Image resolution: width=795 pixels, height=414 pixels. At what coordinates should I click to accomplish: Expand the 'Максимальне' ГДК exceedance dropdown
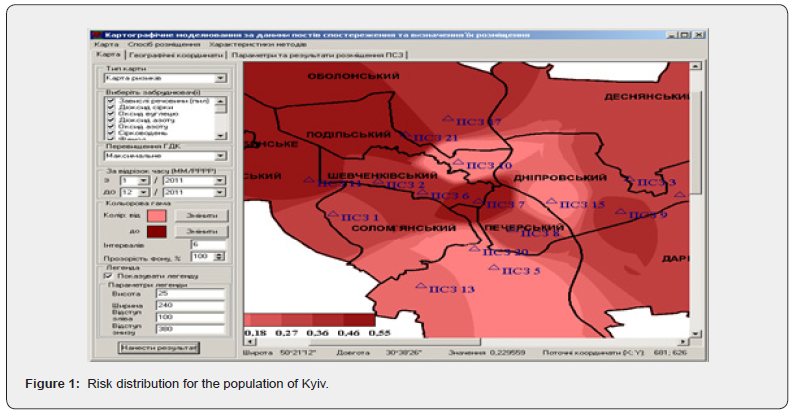coord(221,156)
